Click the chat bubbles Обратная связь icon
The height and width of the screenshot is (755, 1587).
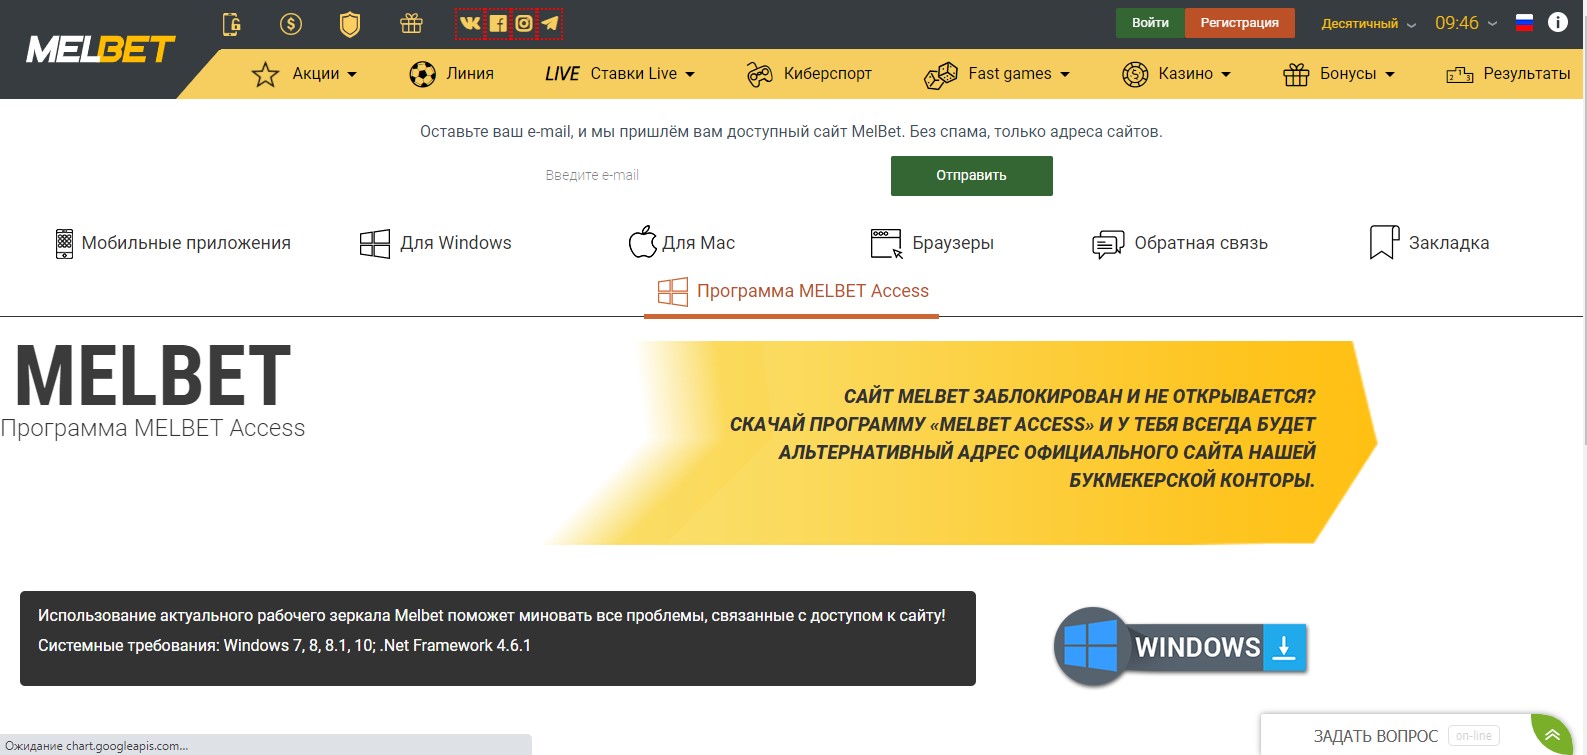pos(1108,244)
